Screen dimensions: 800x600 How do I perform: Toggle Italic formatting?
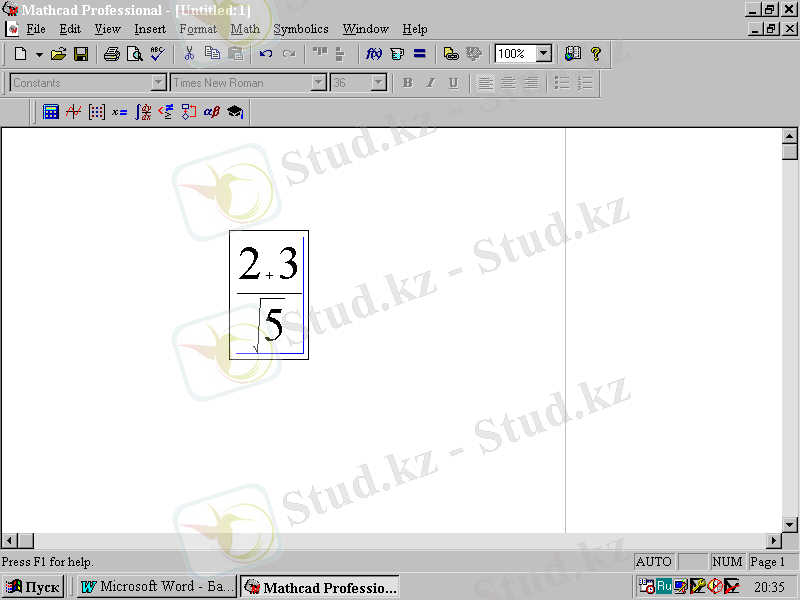coord(431,83)
